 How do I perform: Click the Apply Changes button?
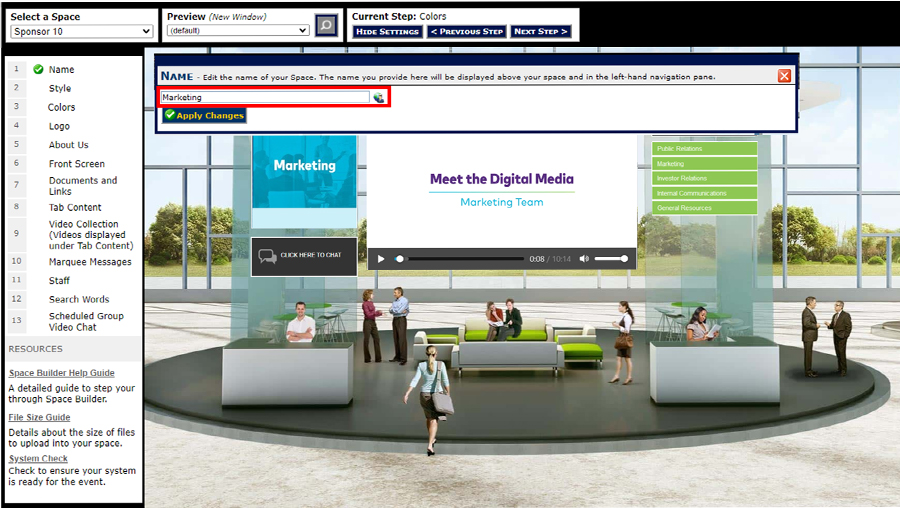[x=204, y=116]
